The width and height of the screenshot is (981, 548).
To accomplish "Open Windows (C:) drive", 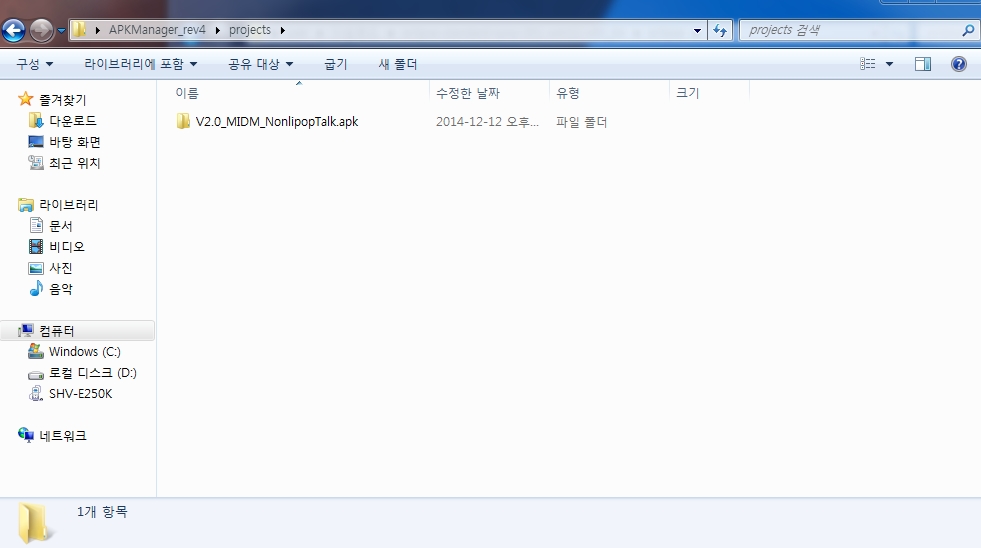I will point(84,352).
